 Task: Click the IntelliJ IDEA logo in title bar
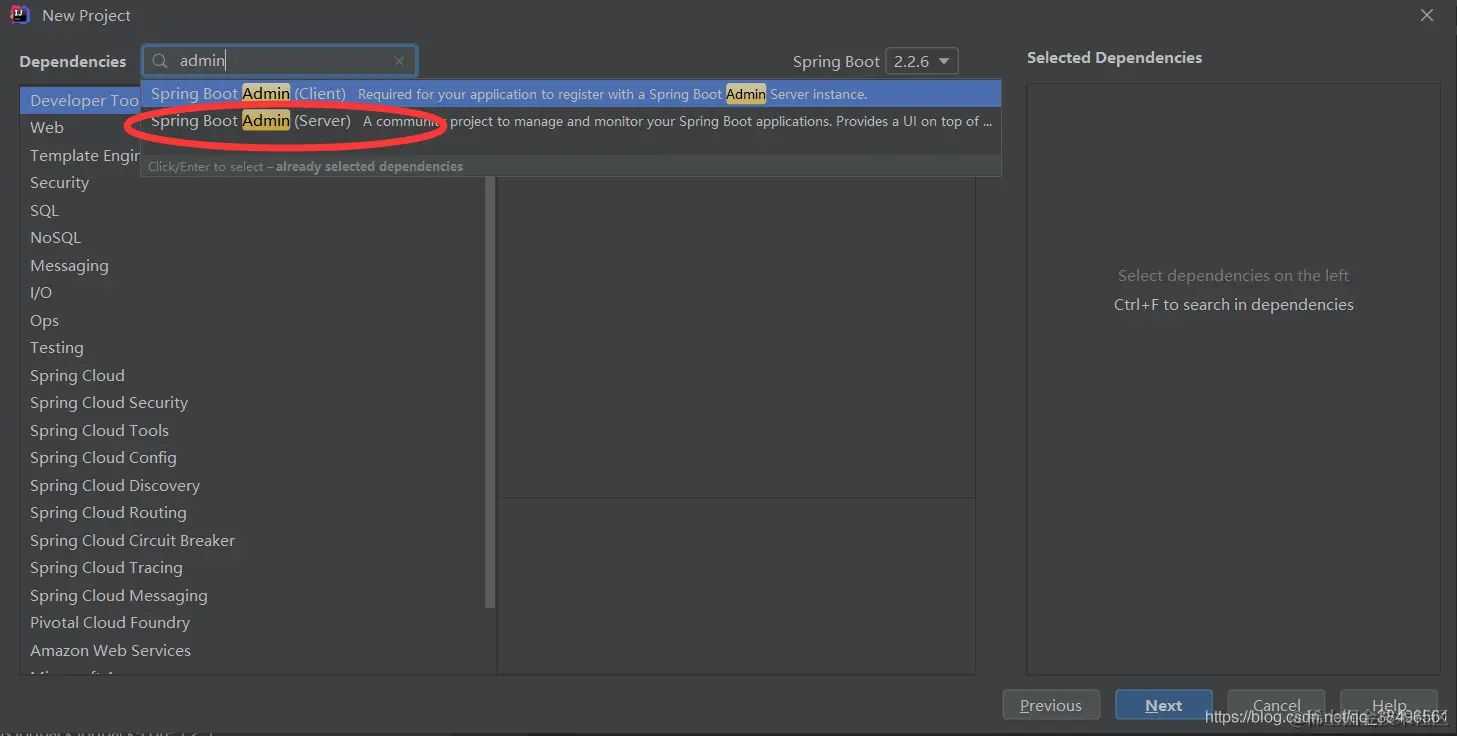pyautogui.click(x=20, y=15)
